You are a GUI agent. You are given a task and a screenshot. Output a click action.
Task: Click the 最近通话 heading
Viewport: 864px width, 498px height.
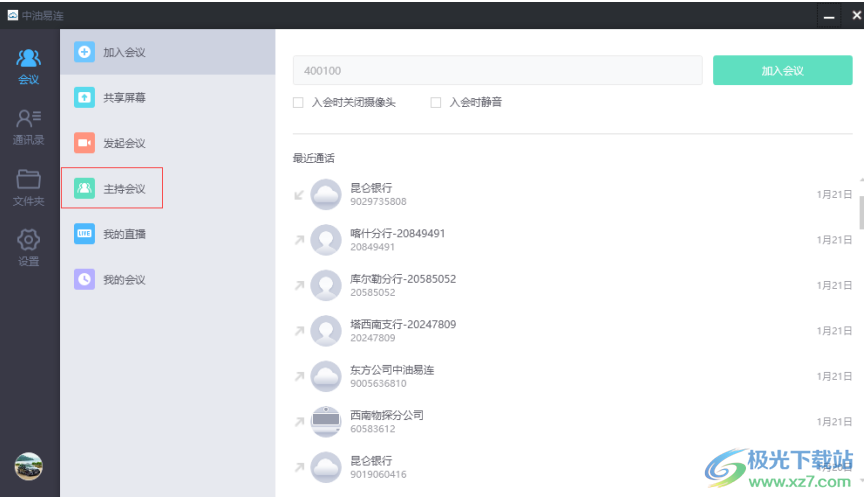click(x=314, y=158)
